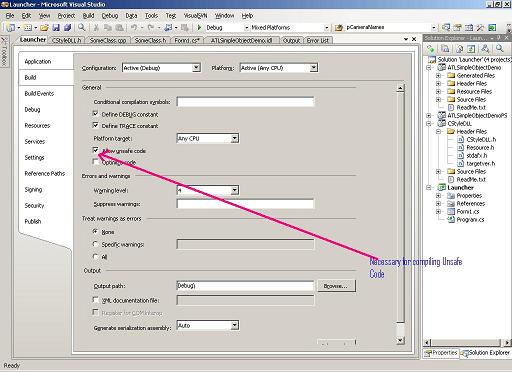Click the Output path input field

245,286
